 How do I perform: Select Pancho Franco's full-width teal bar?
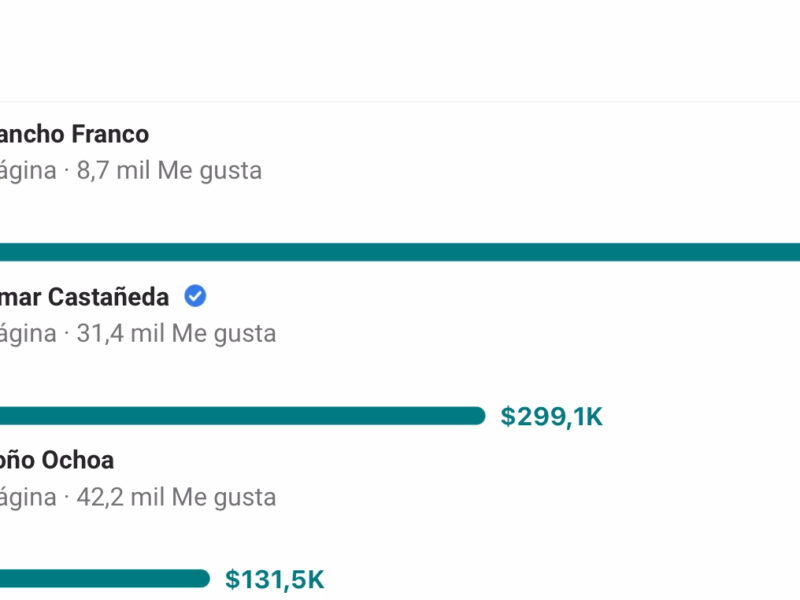click(x=400, y=252)
